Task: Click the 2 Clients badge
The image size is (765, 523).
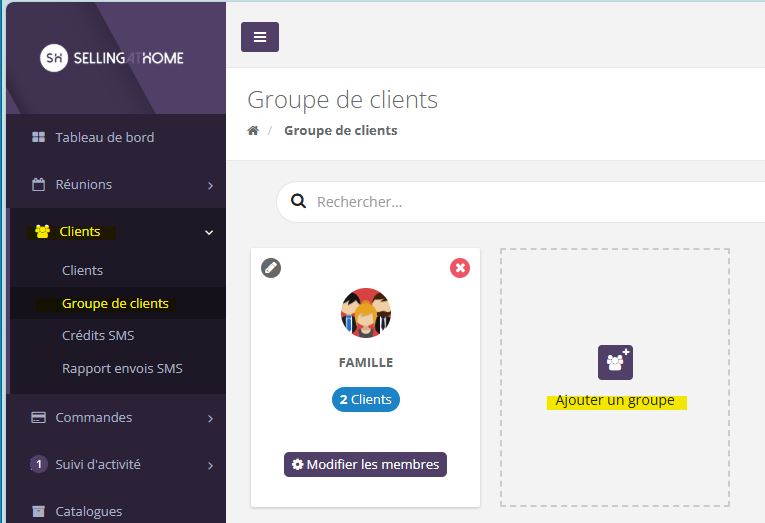Action: [x=366, y=400]
